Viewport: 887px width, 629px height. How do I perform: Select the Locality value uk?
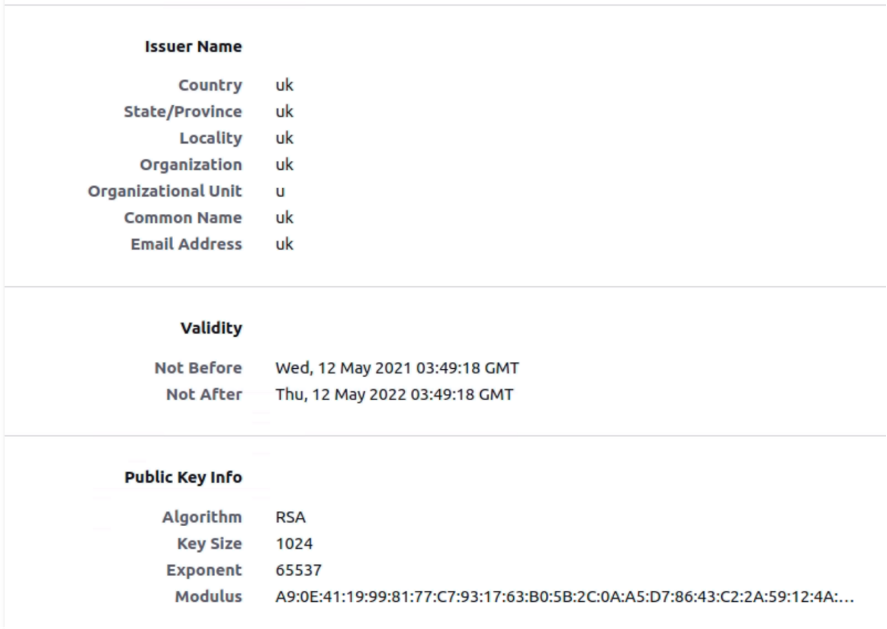[x=284, y=138]
